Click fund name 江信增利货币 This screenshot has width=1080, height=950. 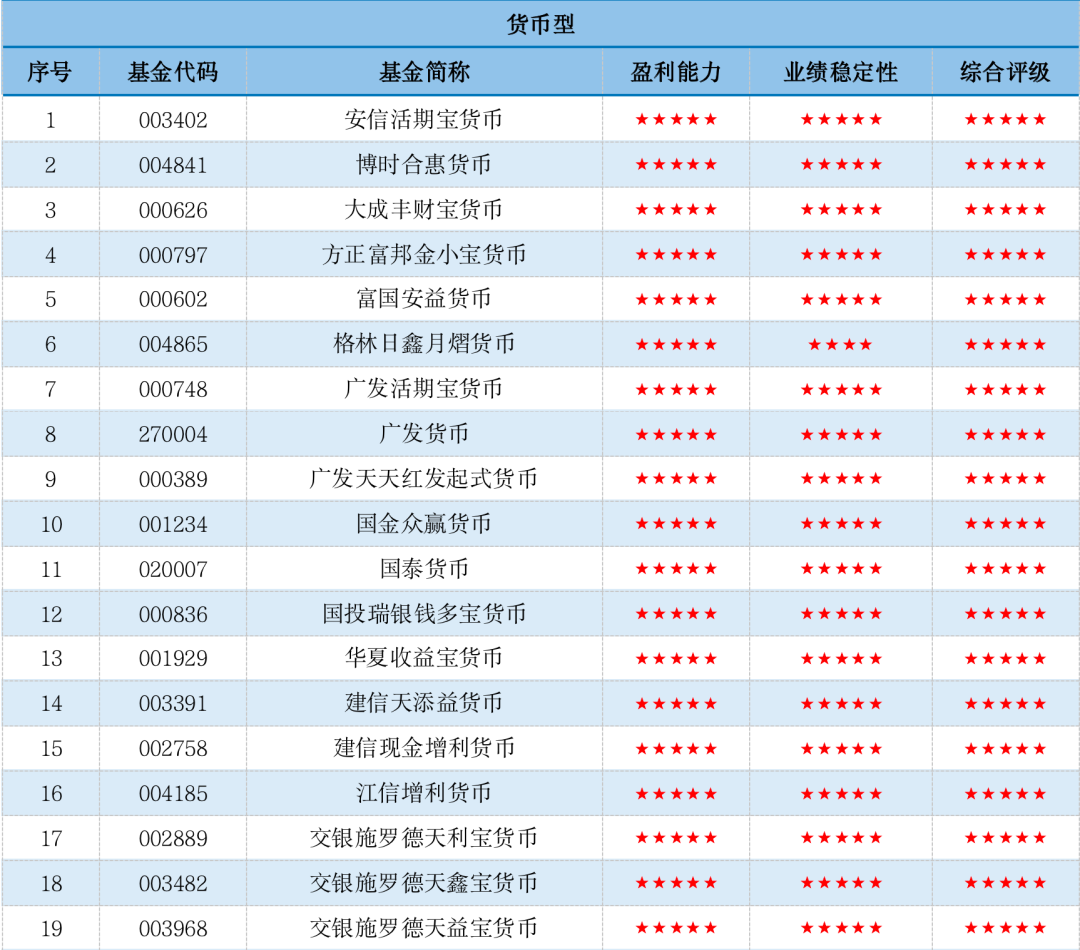coord(424,792)
